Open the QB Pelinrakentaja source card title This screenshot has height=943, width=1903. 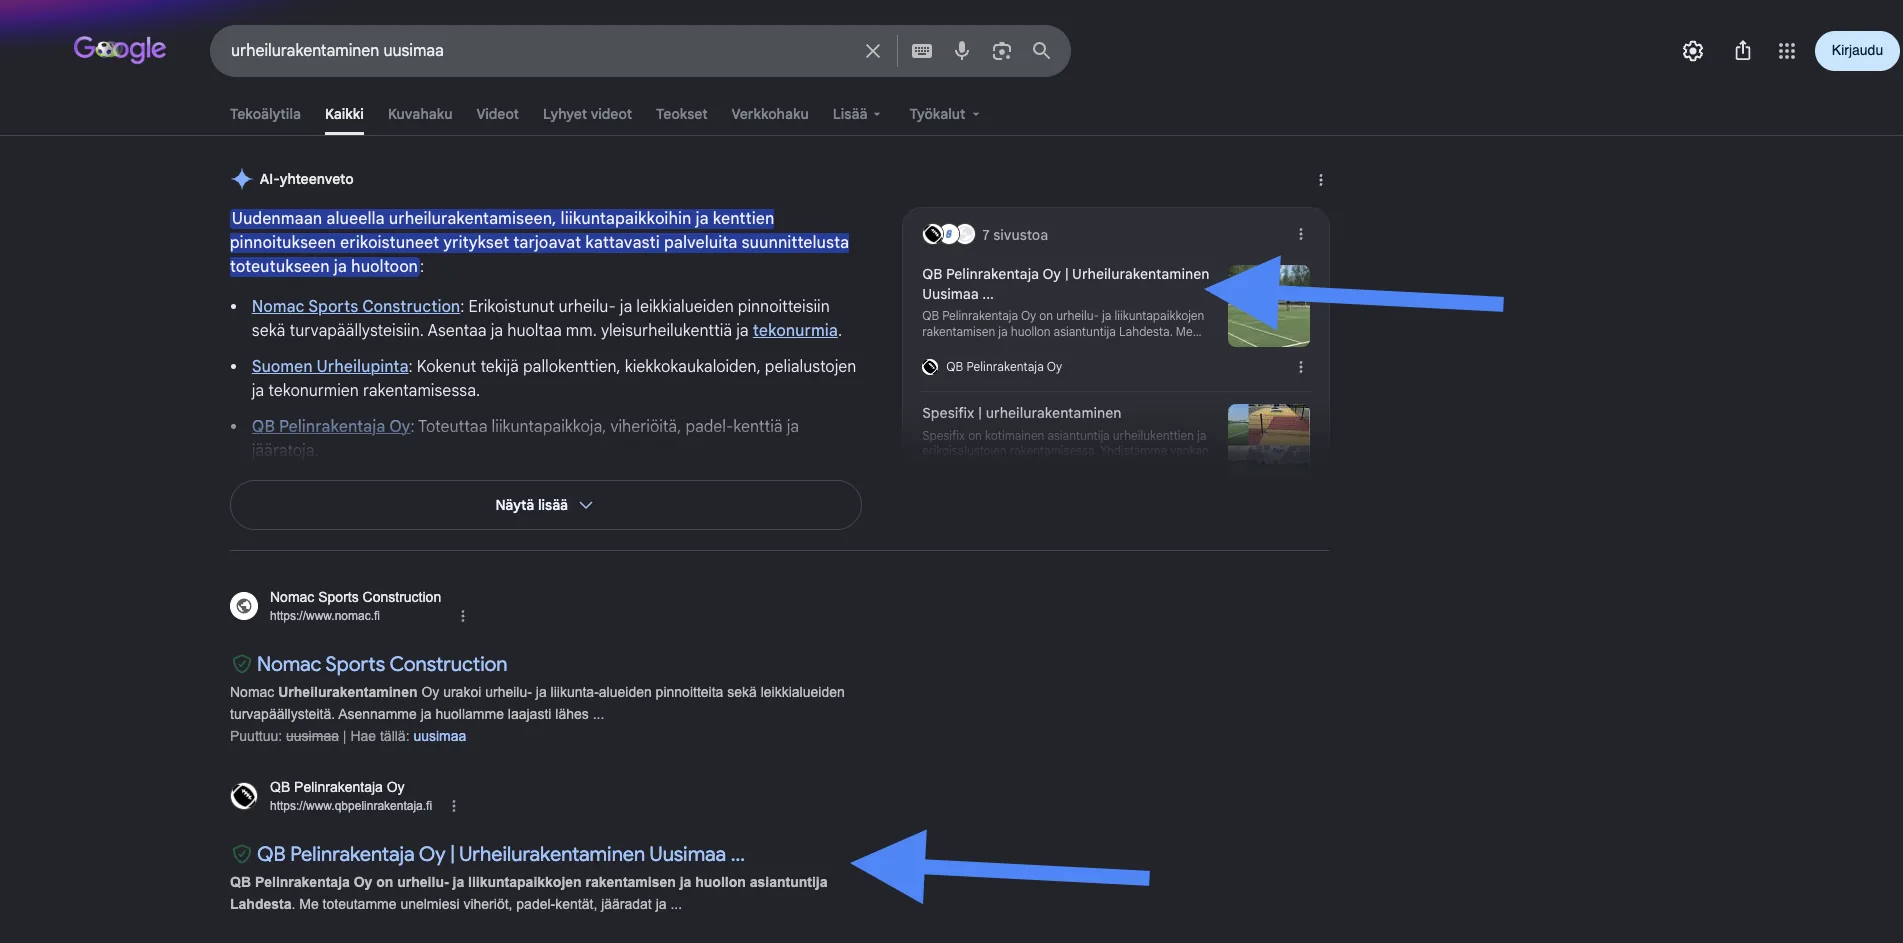point(1066,284)
